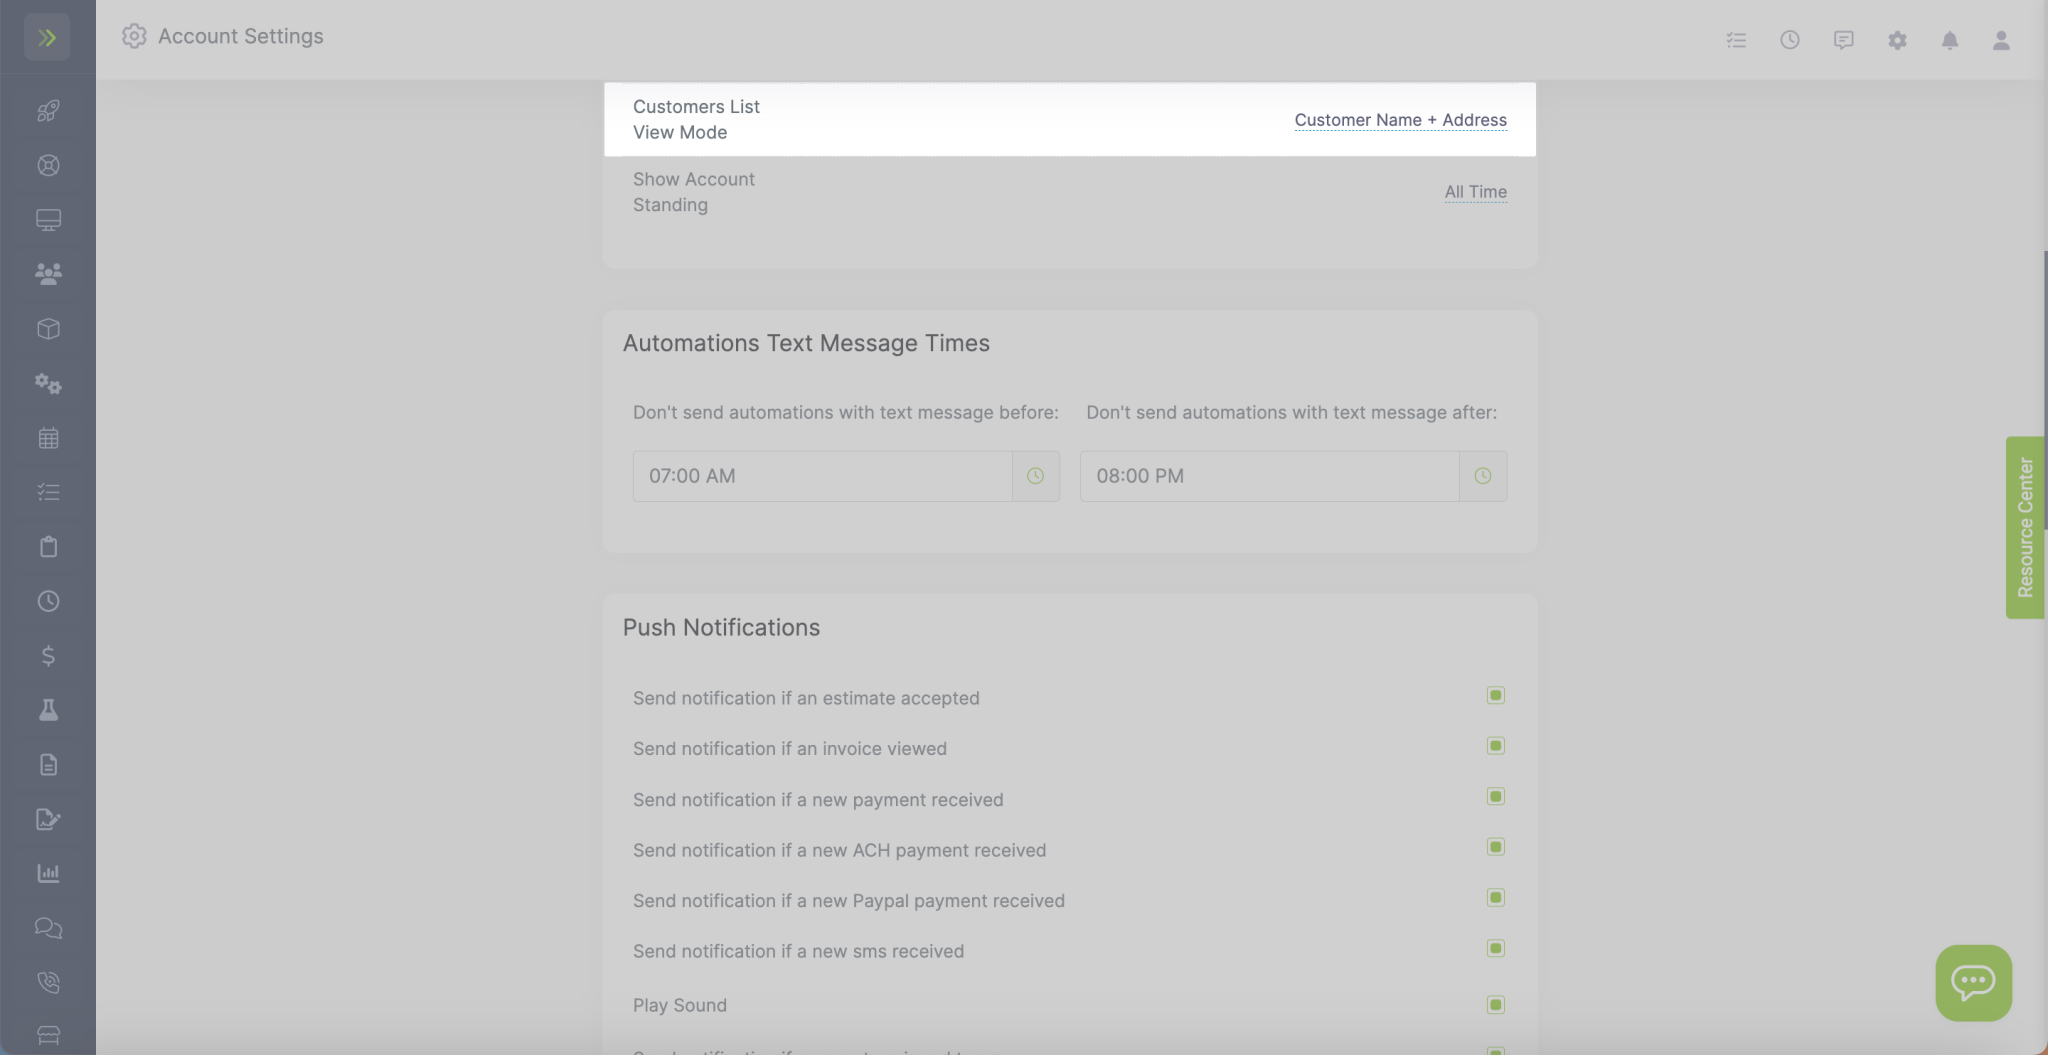Screen dimensions: 2048x1055
Task: Open the user profile icon top right
Action: (x=1999, y=40)
